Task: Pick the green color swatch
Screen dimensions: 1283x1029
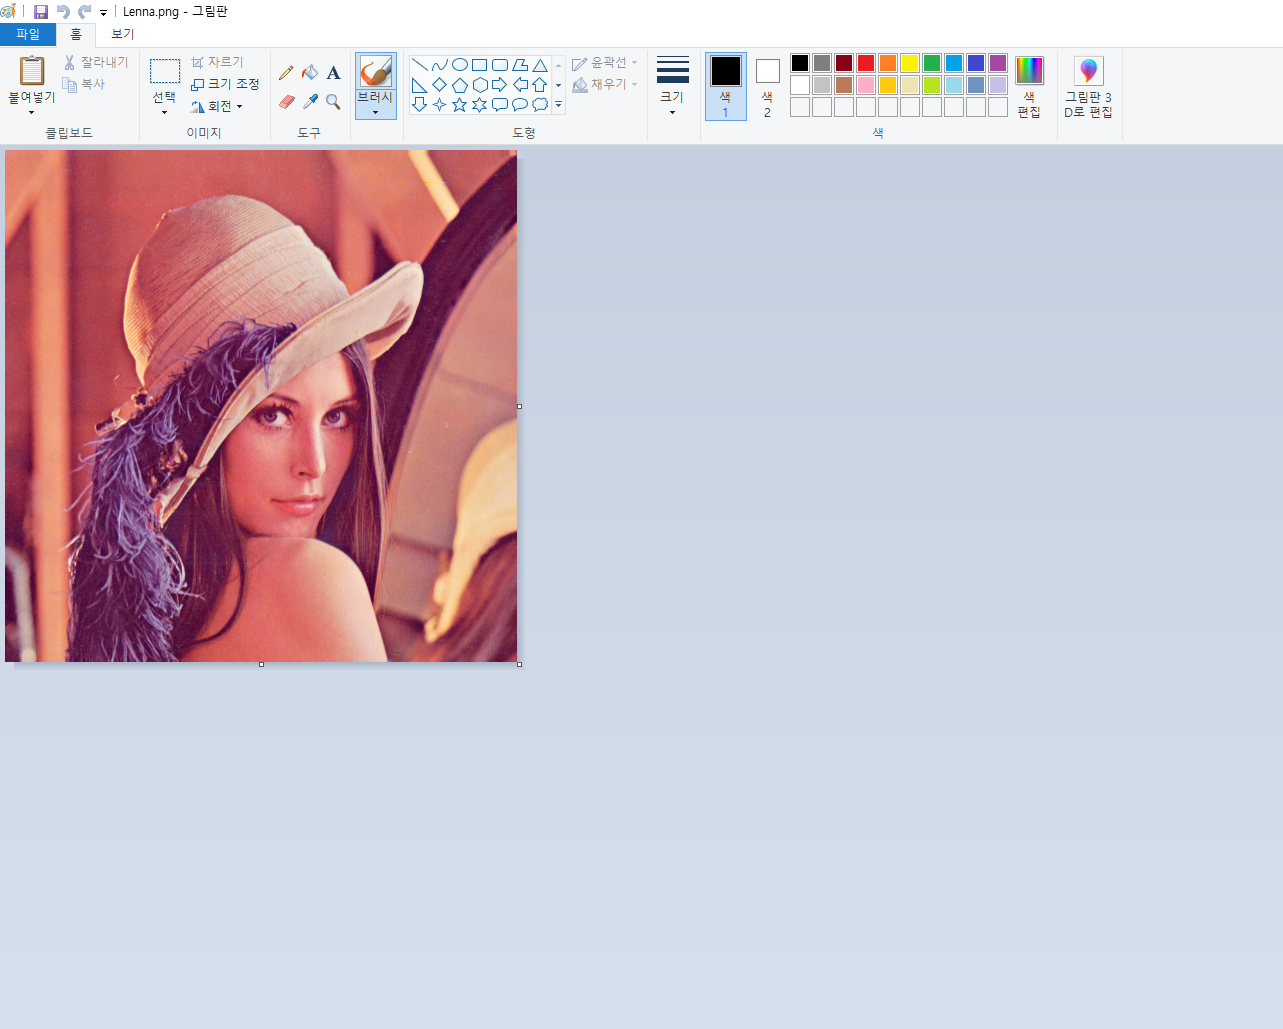Action: [932, 63]
